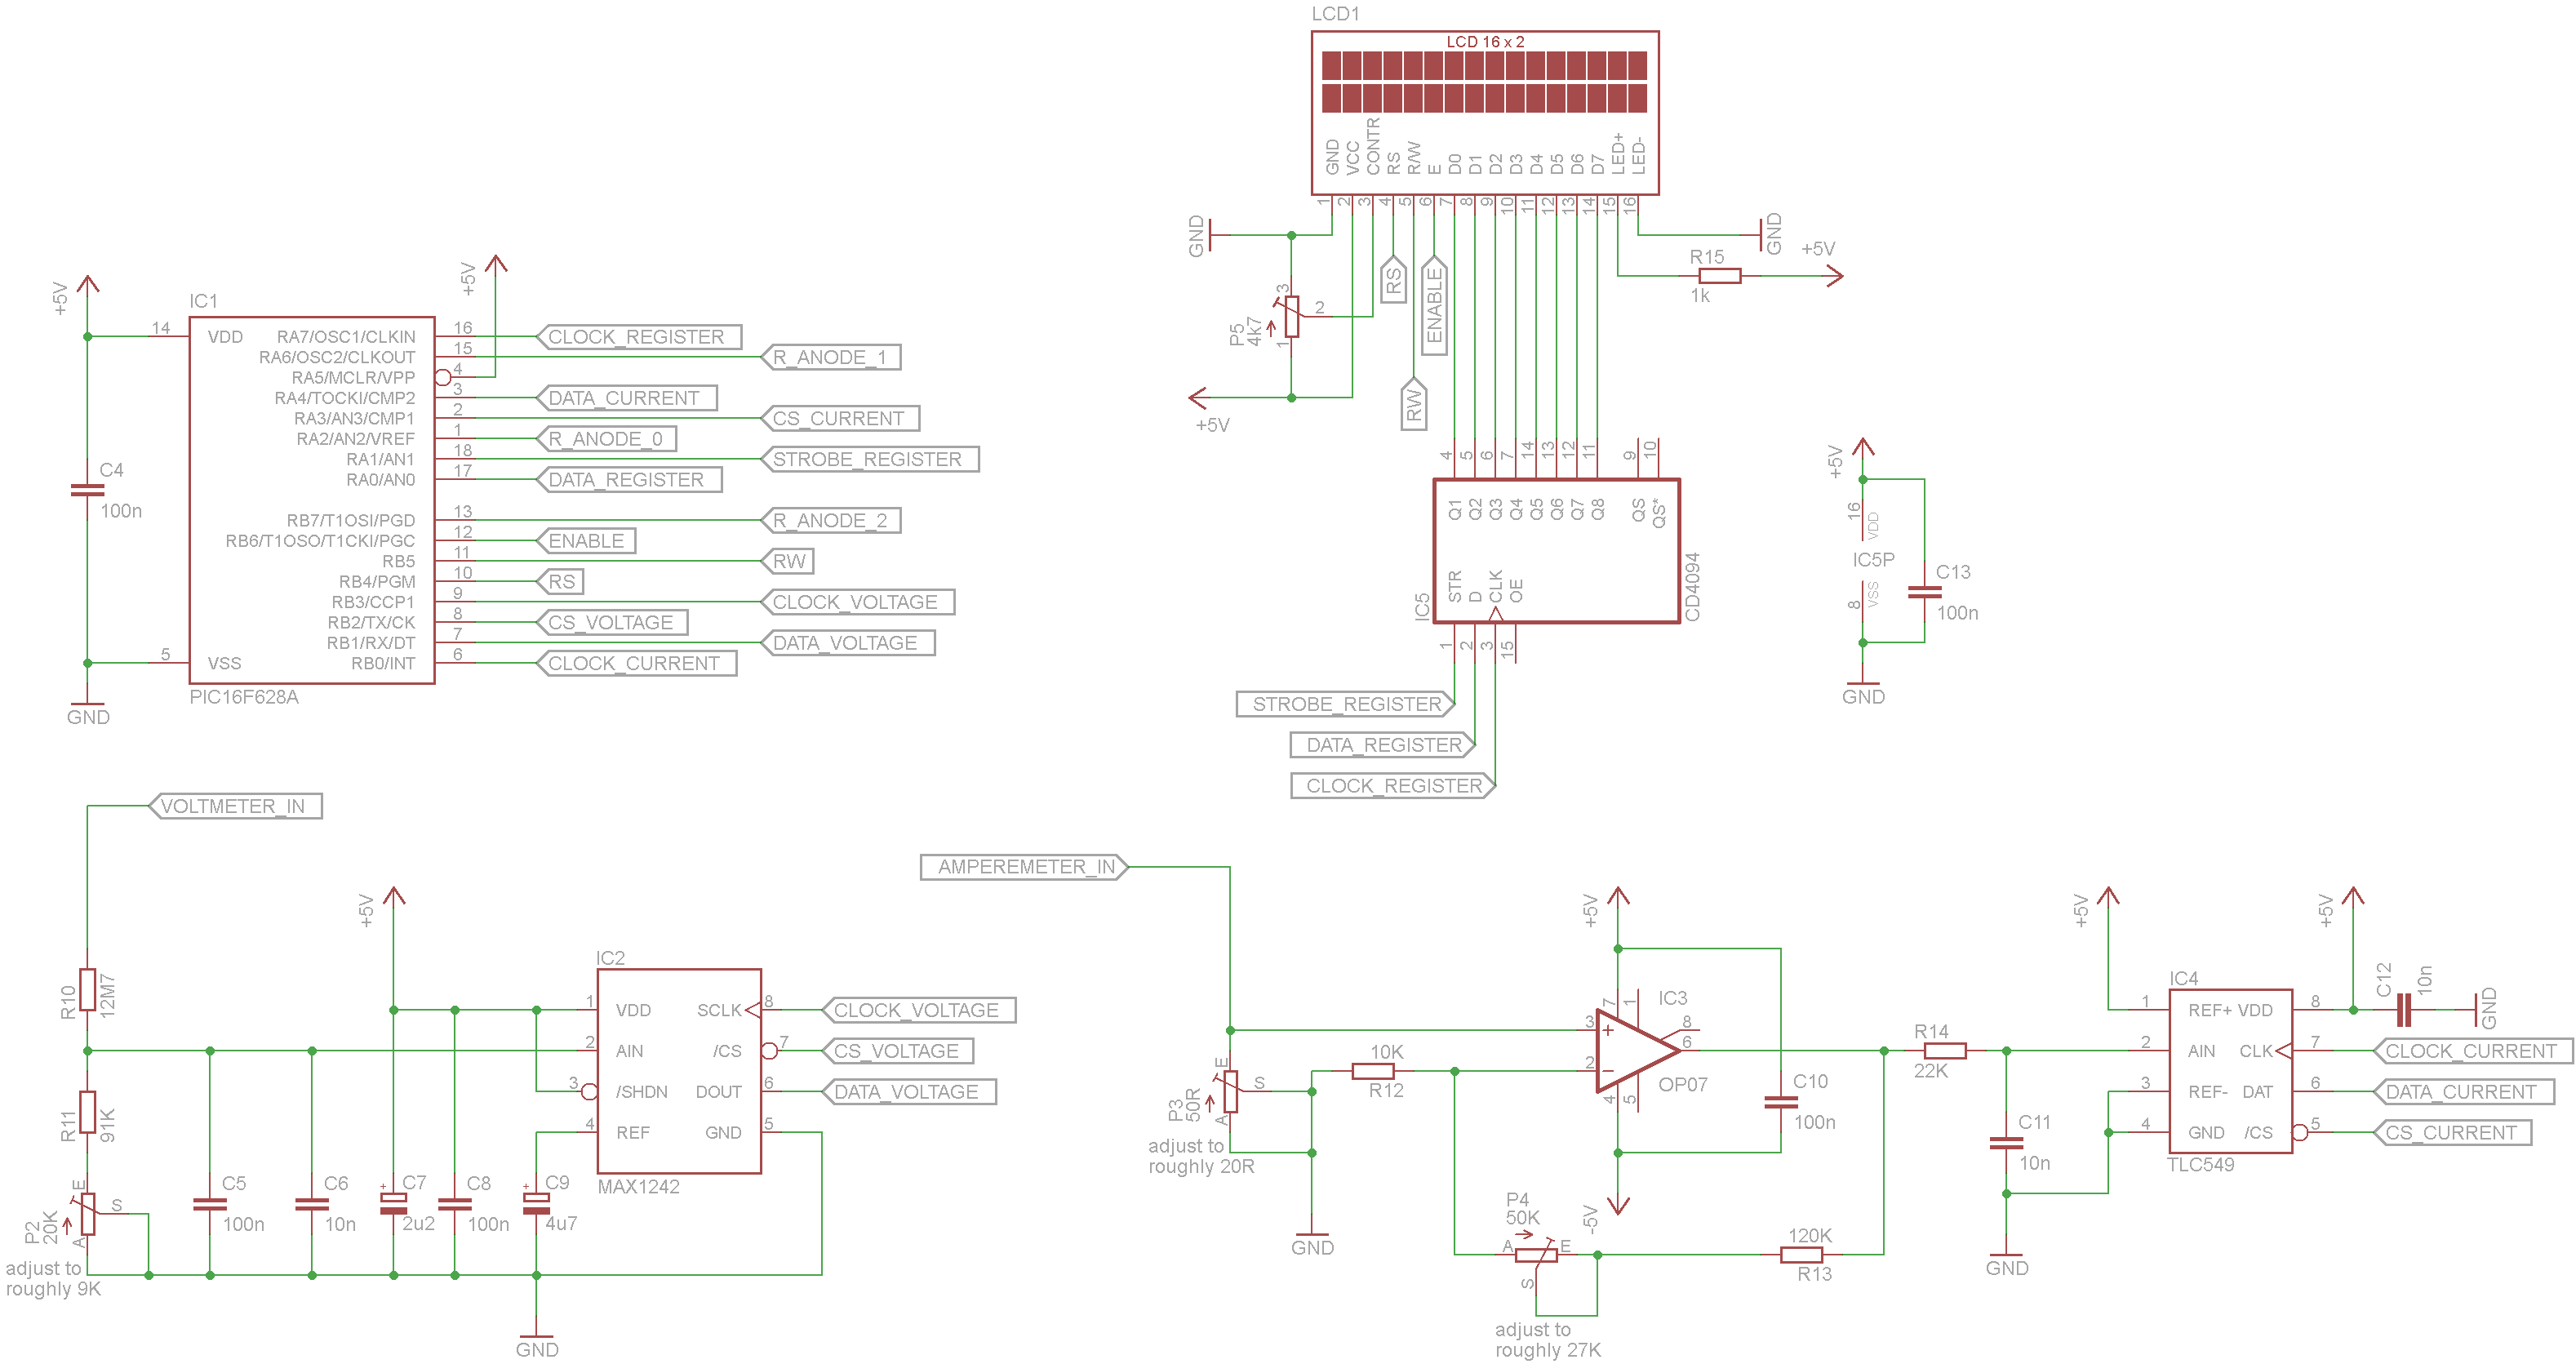Select the STROBE_REGISTER label near CD4094
2576x1364 pixels.
coord(1346,704)
